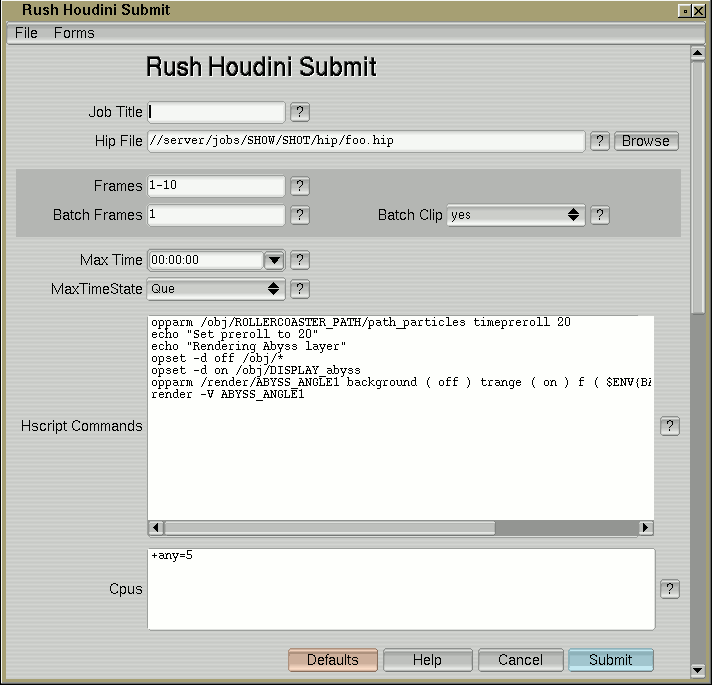This screenshot has width=712, height=685.
Task: Open the help for Max Time
Action: (300, 260)
